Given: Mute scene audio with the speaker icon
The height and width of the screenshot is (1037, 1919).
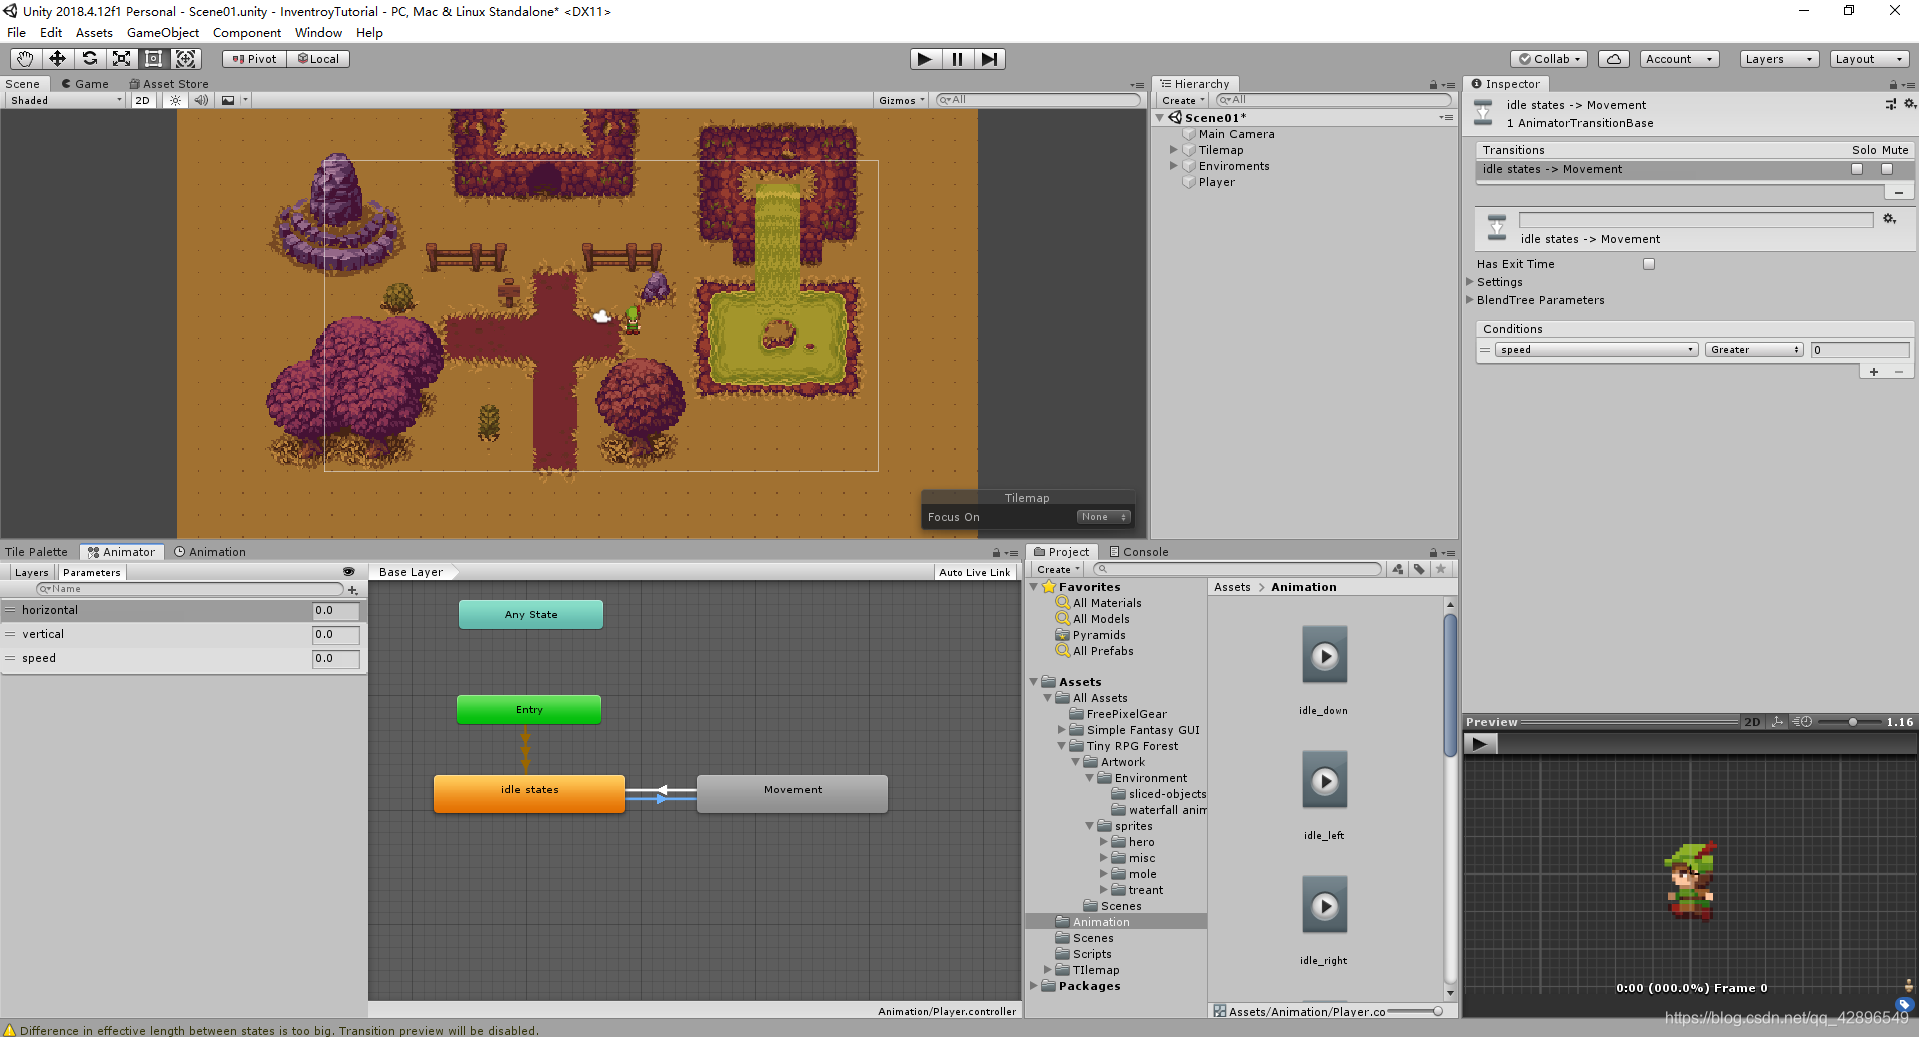Looking at the screenshot, I should (x=201, y=100).
